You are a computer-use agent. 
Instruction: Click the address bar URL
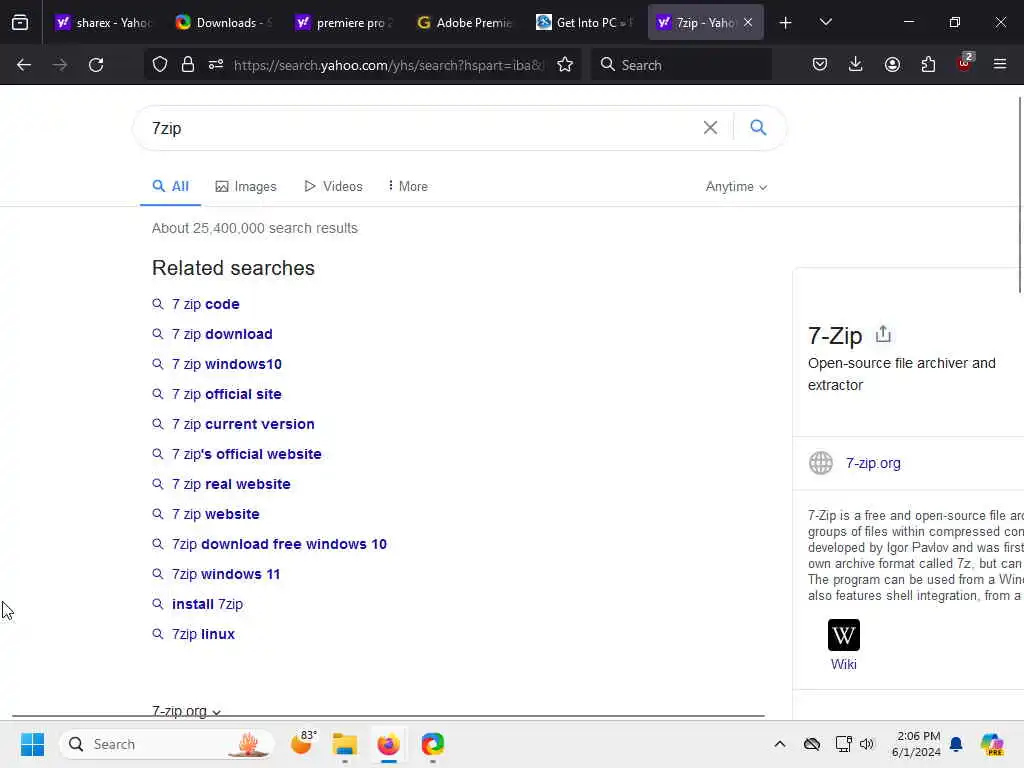[x=388, y=65]
